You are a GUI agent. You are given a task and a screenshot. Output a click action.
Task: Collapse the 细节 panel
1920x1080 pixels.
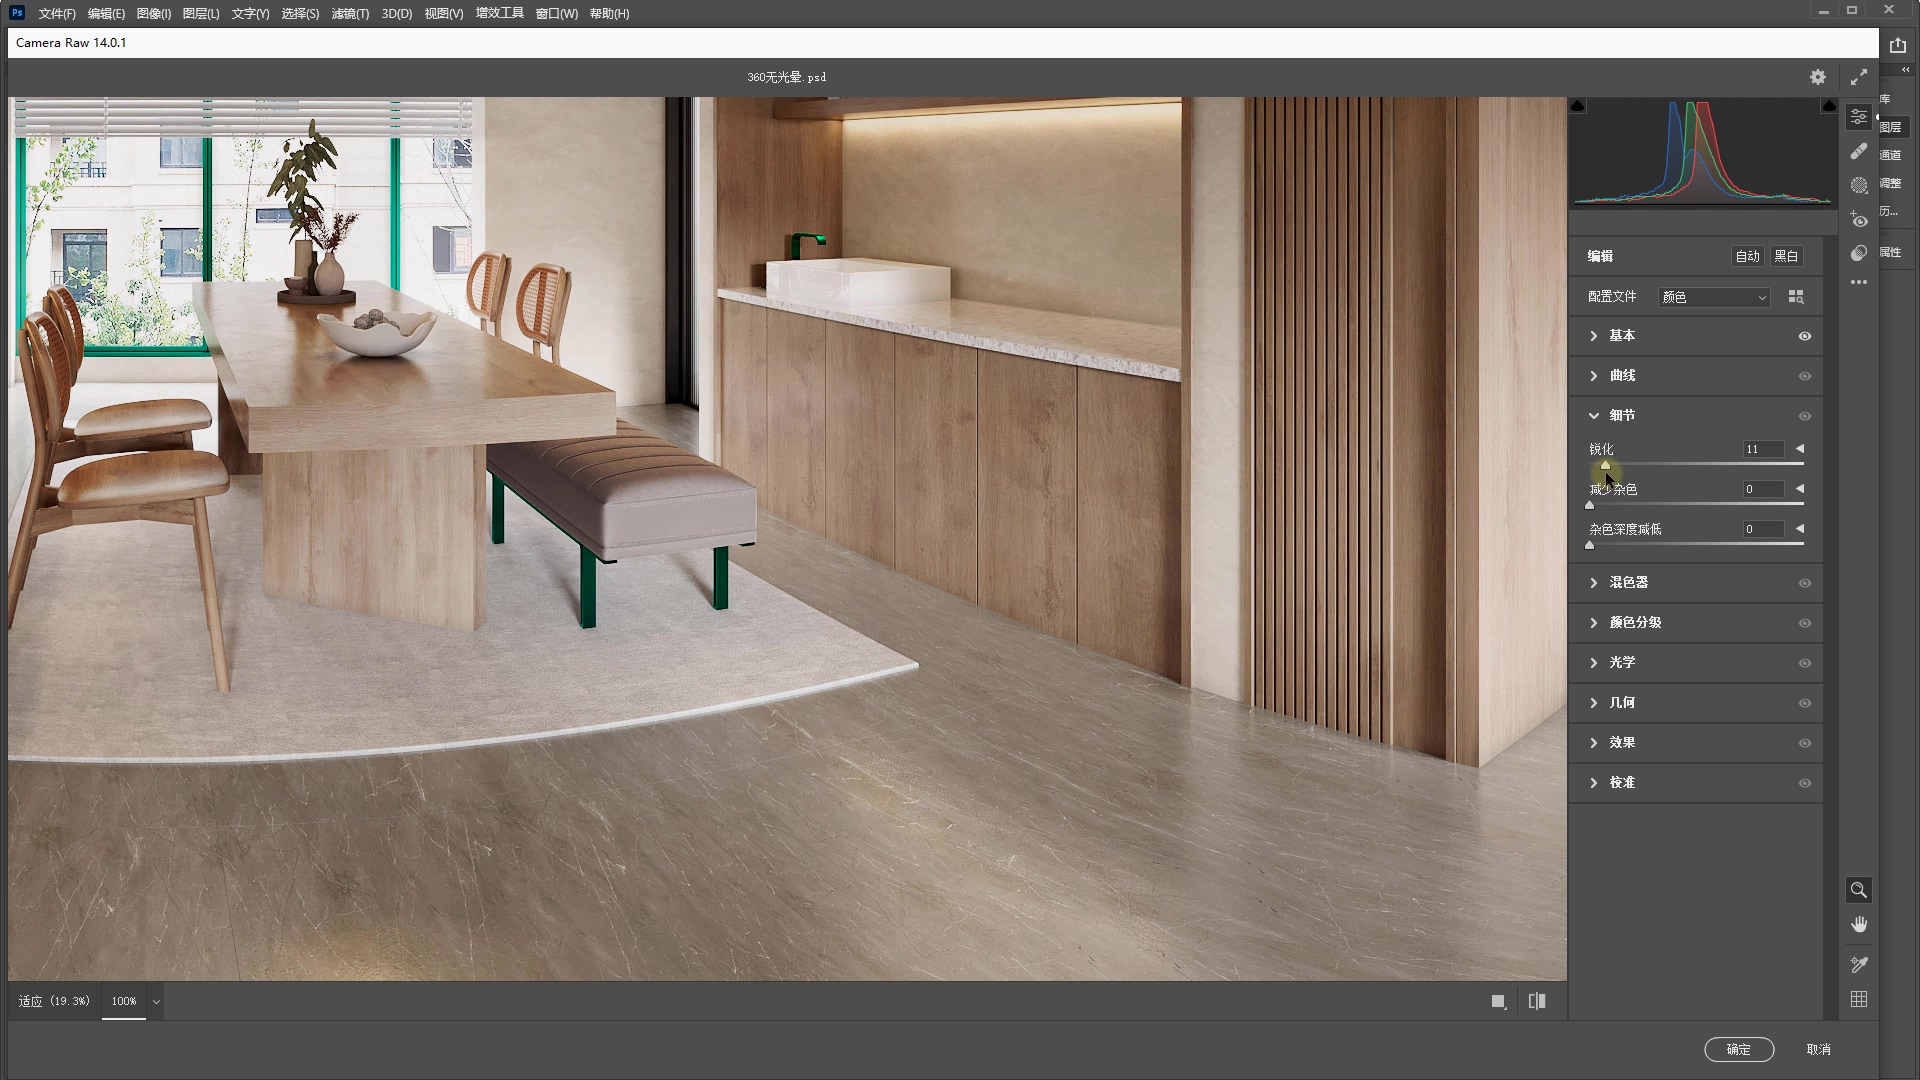click(x=1594, y=415)
